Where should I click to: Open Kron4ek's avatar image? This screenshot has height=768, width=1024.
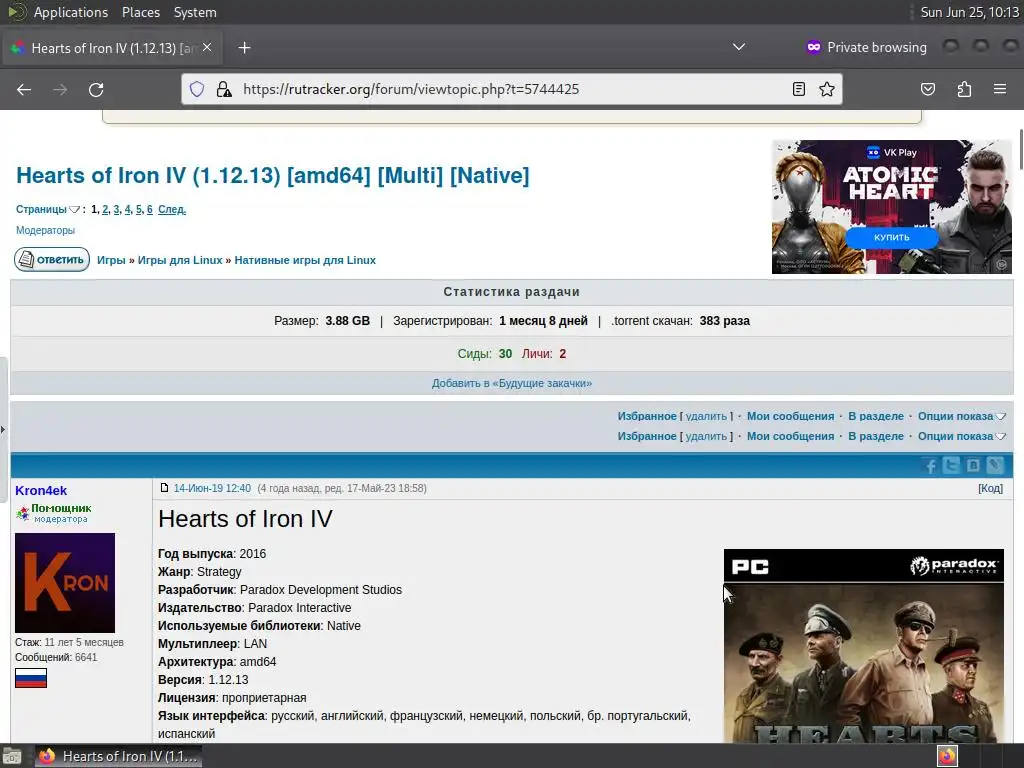coord(65,583)
